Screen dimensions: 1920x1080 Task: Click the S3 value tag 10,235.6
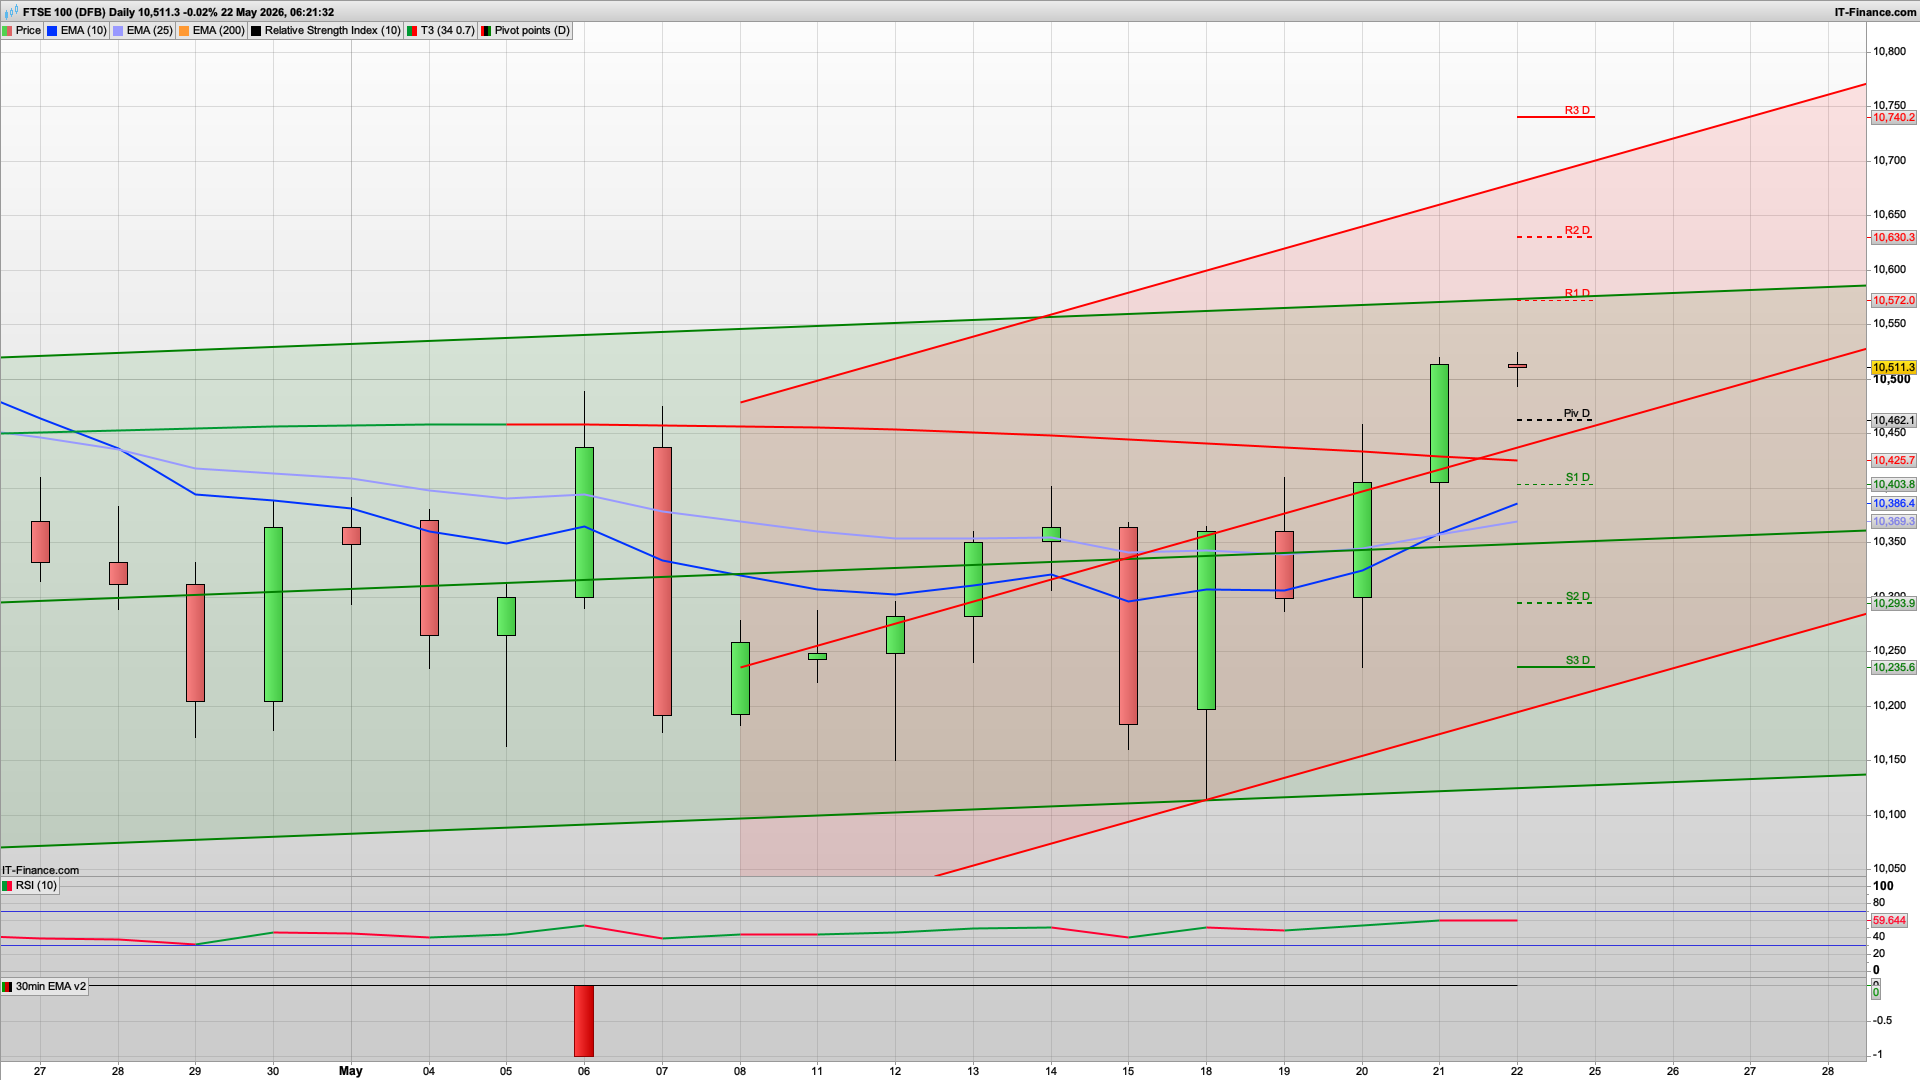coord(1893,667)
